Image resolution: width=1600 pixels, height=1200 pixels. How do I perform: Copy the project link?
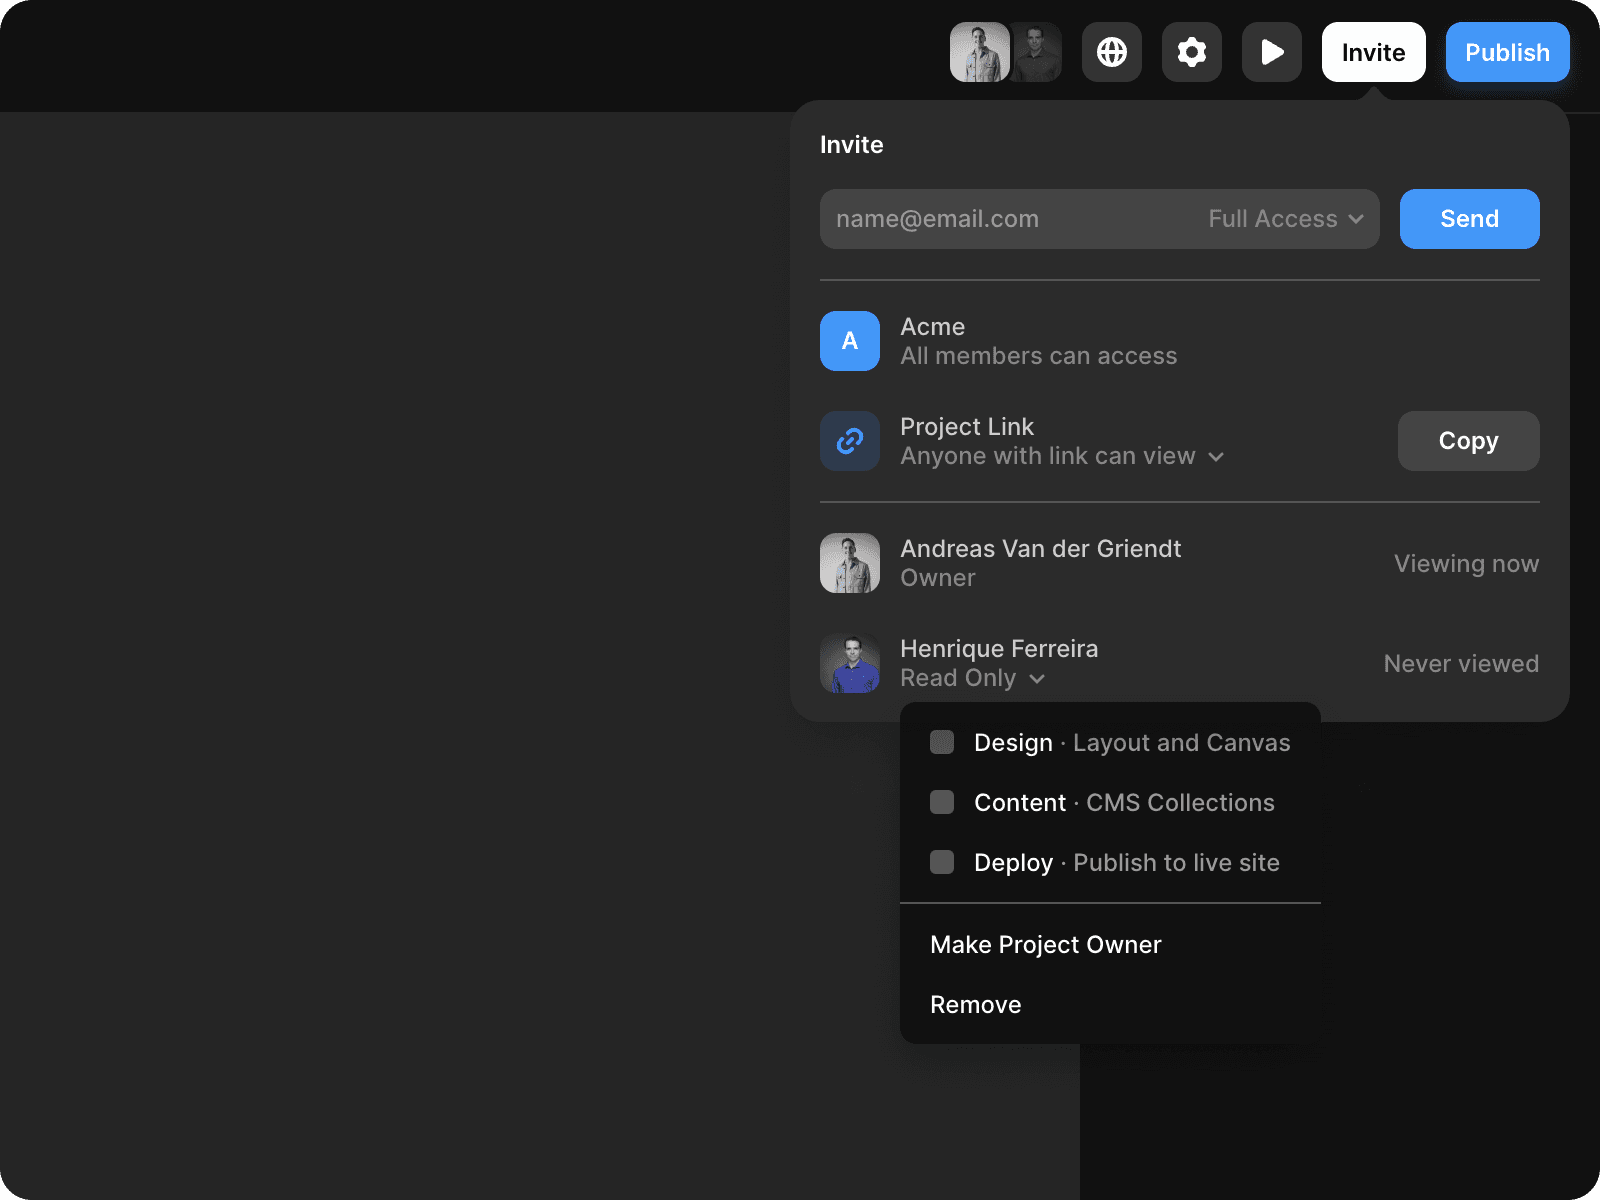pyautogui.click(x=1468, y=441)
